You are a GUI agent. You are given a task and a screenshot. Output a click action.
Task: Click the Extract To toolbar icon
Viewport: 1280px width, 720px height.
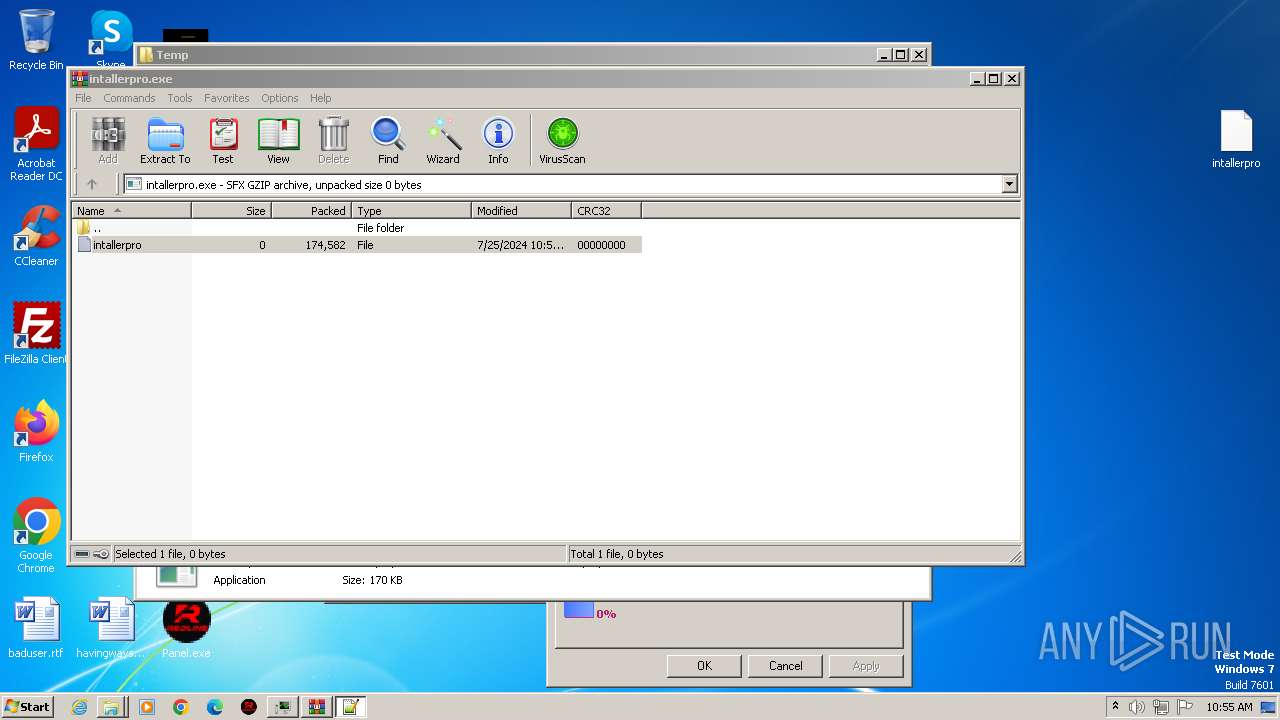click(165, 140)
